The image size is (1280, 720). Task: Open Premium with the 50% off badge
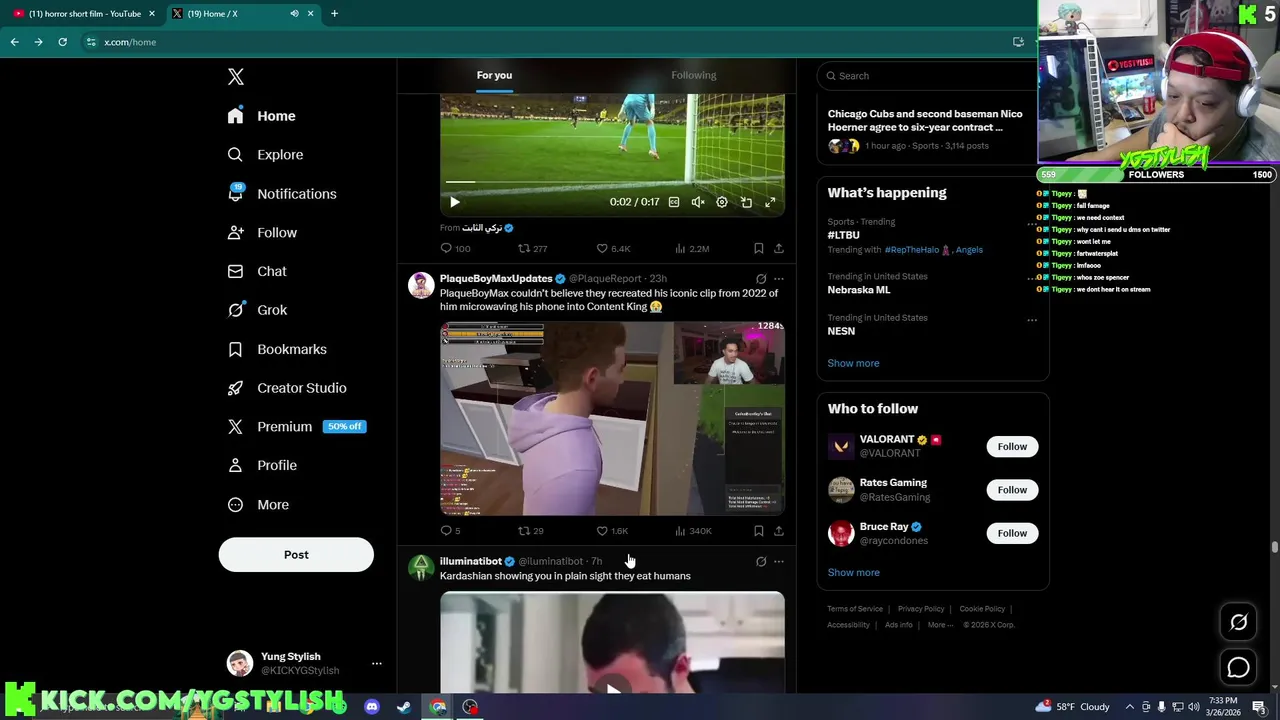[x=296, y=426]
